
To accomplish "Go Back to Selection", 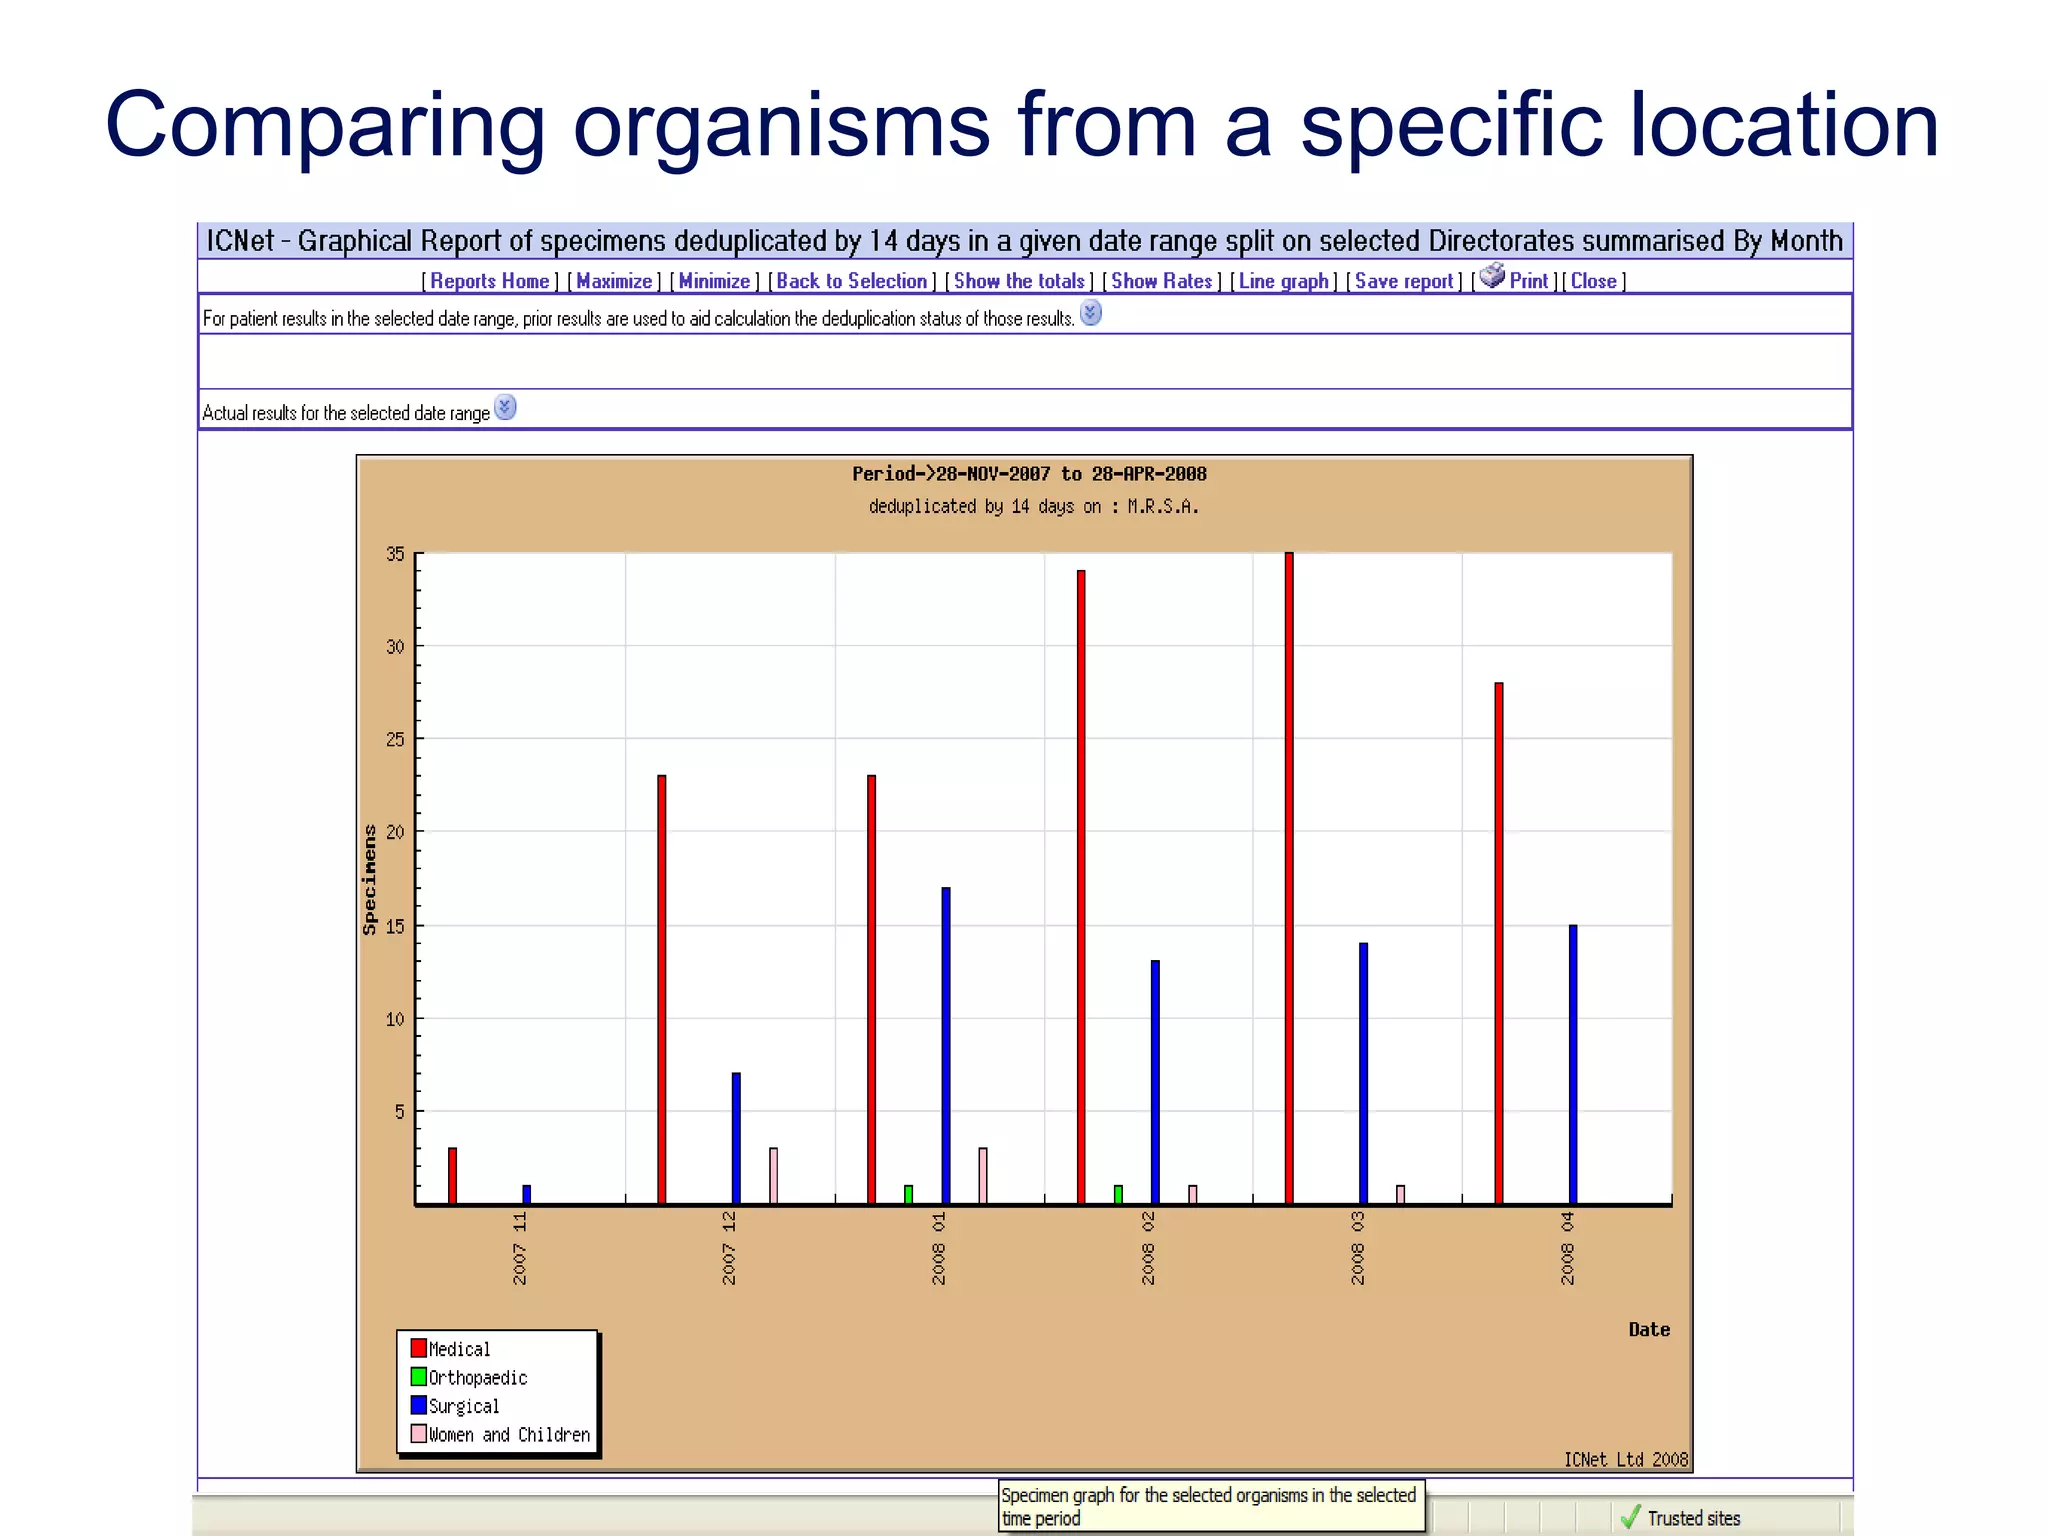I will 851,281.
